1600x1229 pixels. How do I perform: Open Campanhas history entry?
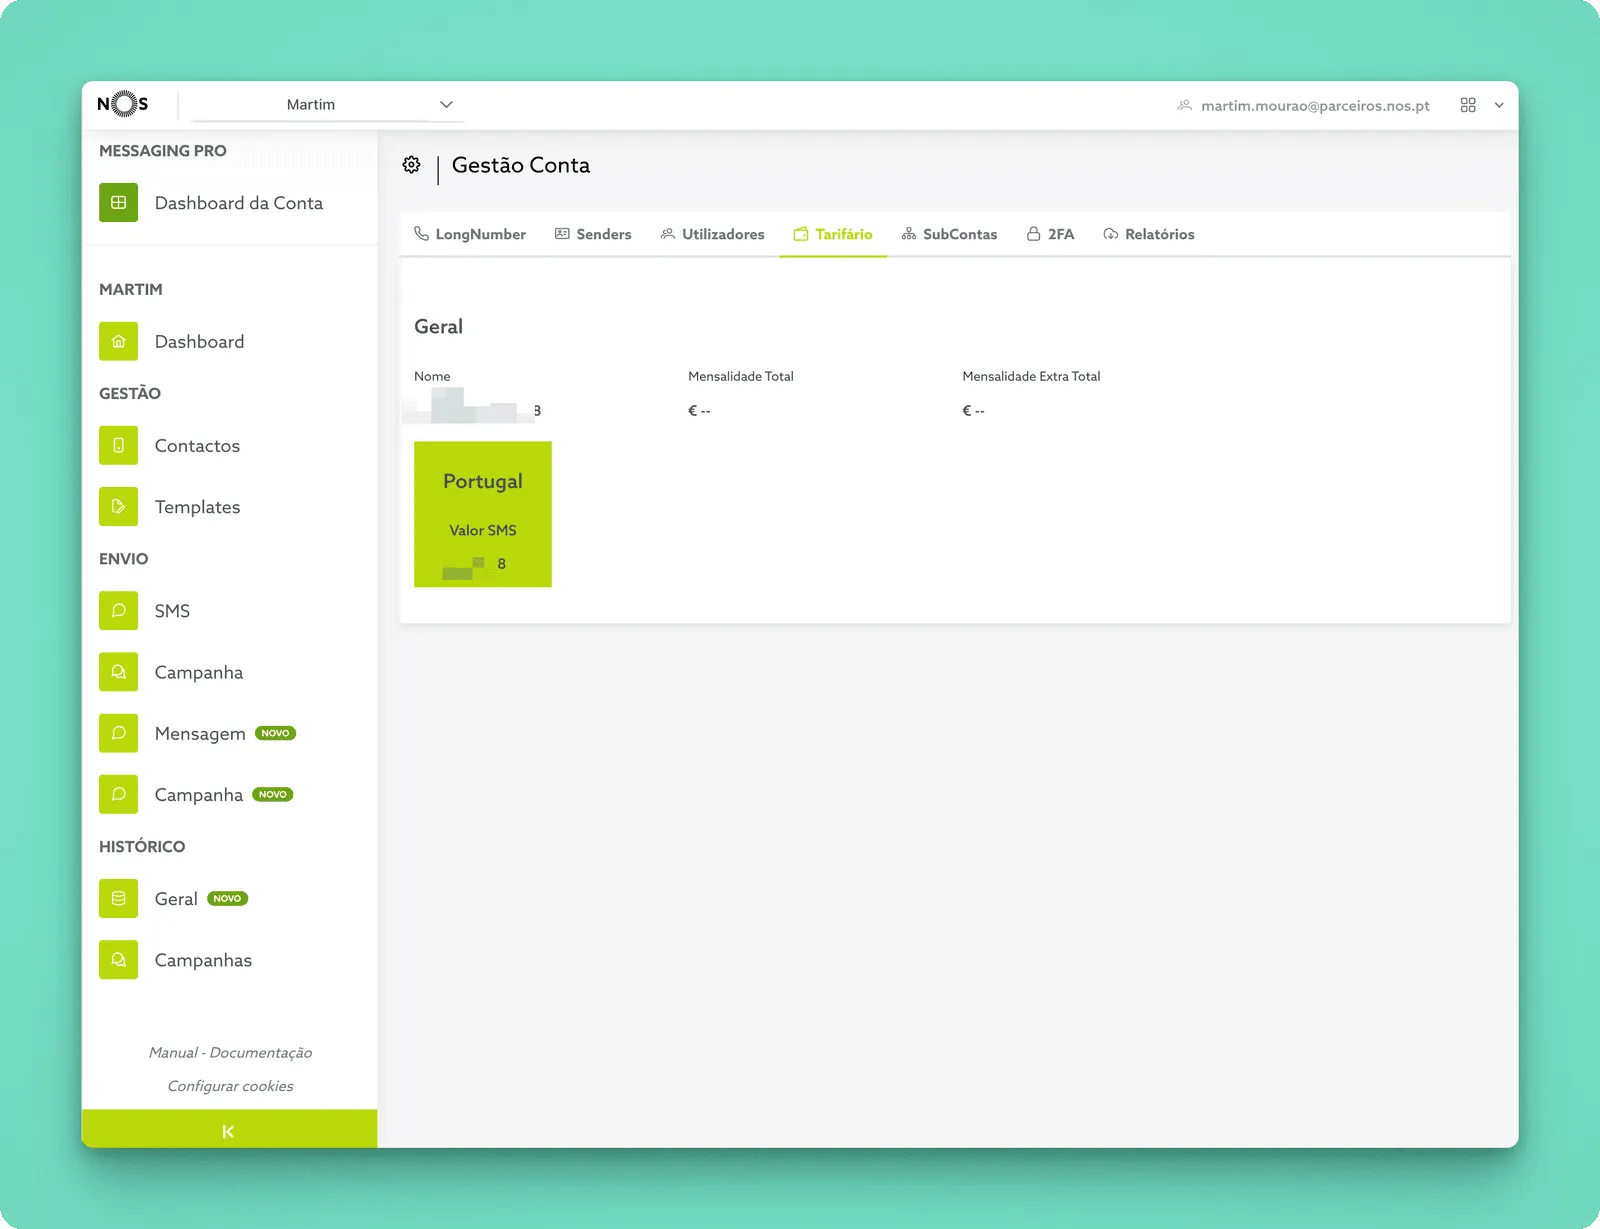[203, 960]
